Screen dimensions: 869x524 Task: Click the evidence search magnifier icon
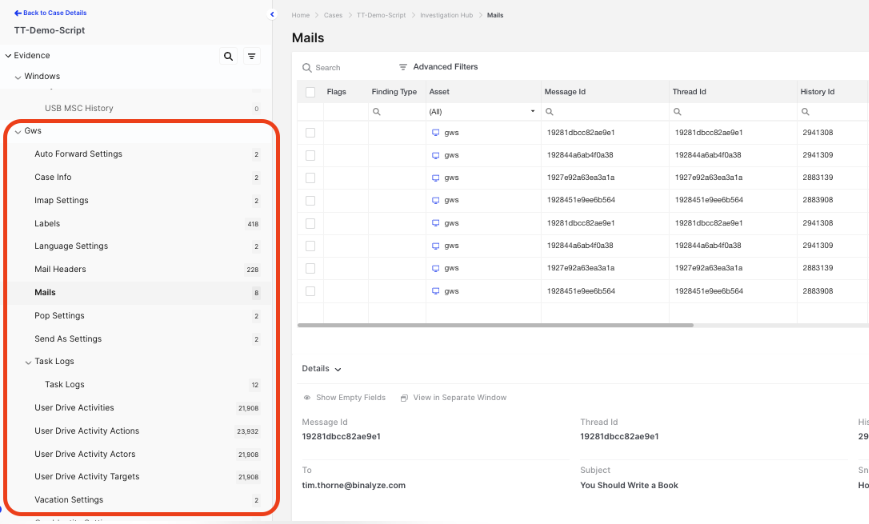click(229, 57)
